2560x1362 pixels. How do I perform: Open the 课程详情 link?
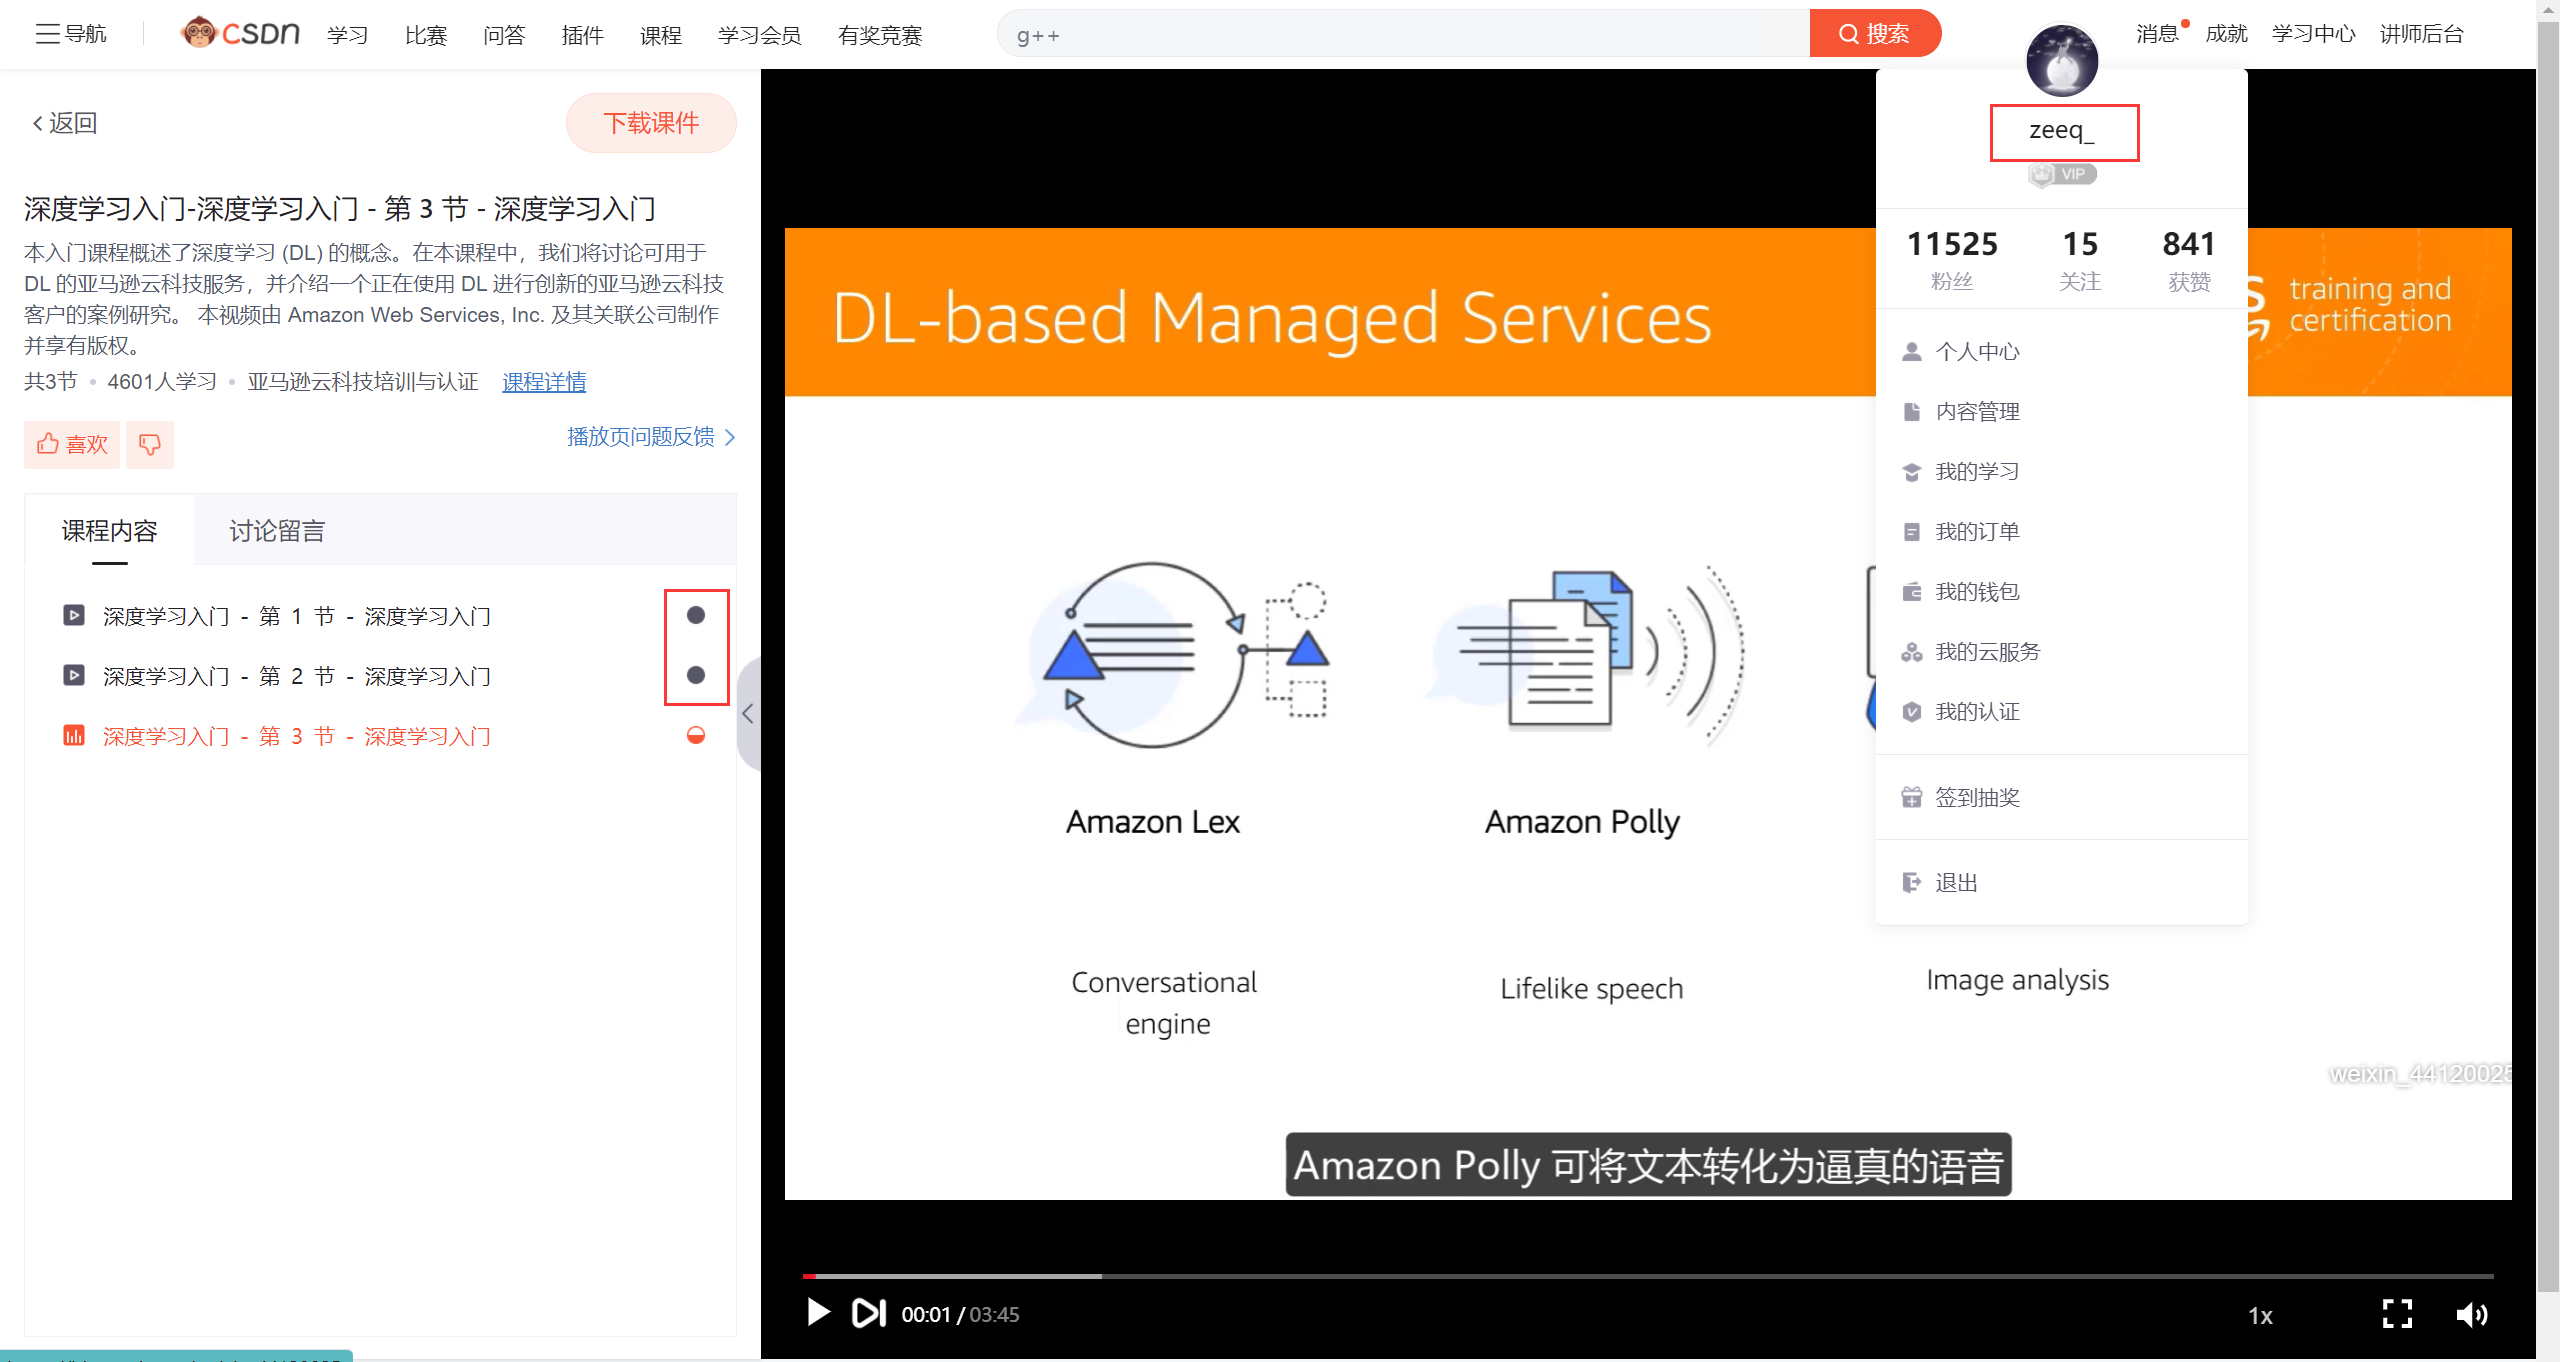point(544,381)
